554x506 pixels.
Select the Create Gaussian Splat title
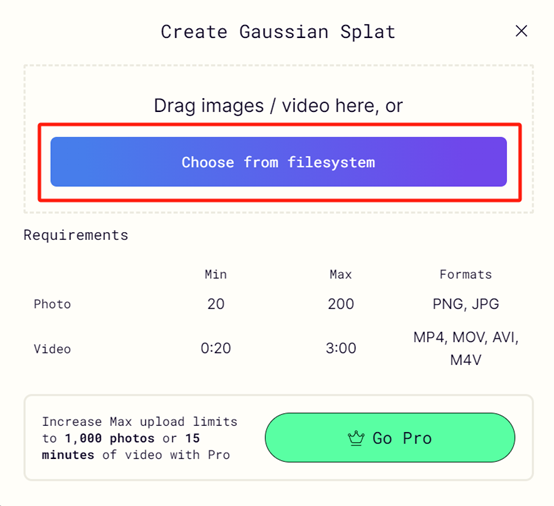coord(278,32)
